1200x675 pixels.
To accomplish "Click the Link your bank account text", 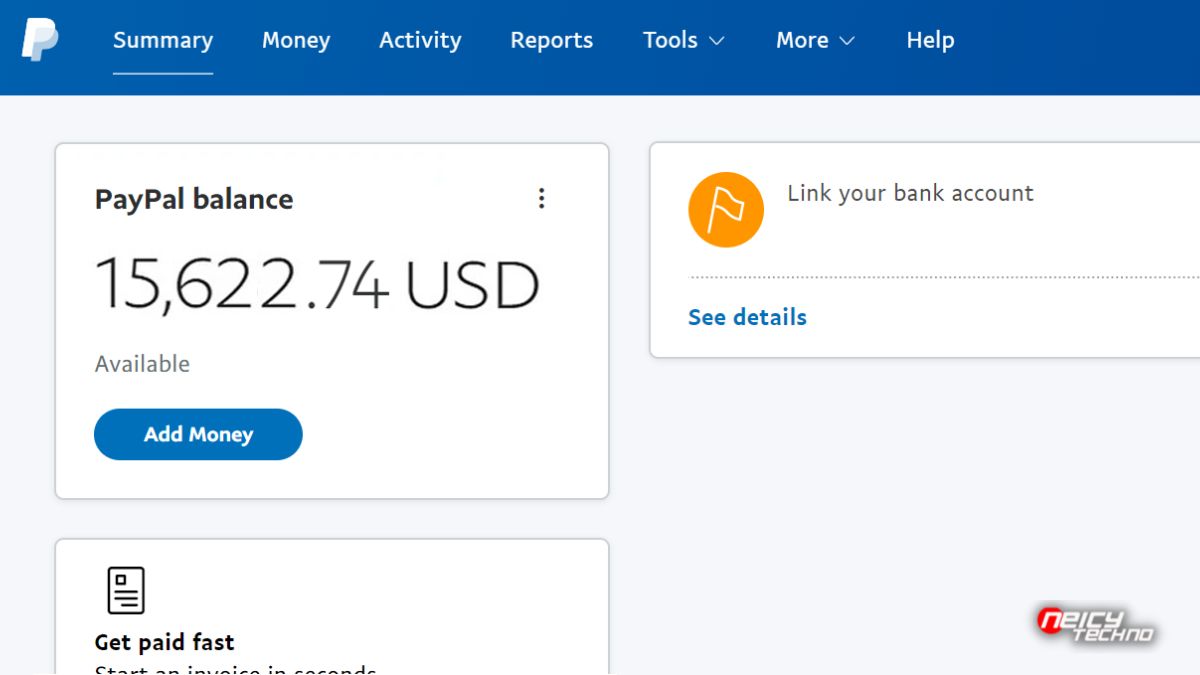I will point(910,193).
